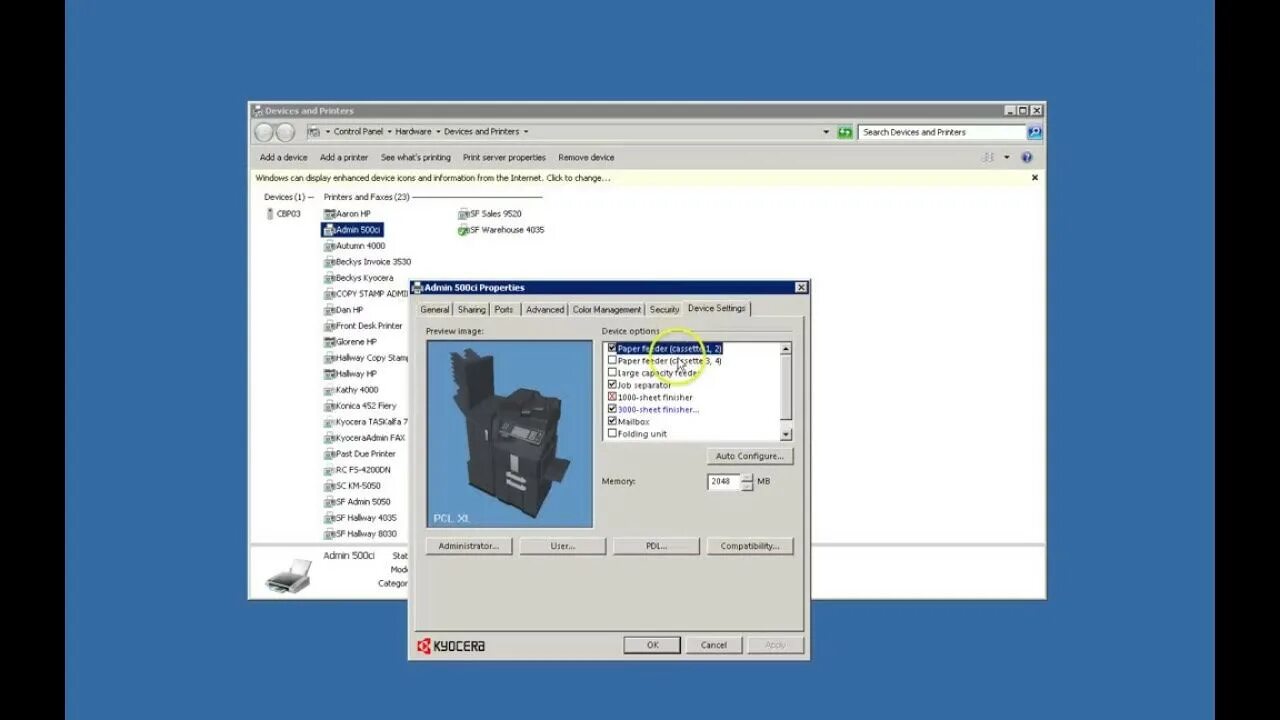Select the Front Desk Printer icon
Viewport: 1280px width, 720px height.
tap(329, 326)
